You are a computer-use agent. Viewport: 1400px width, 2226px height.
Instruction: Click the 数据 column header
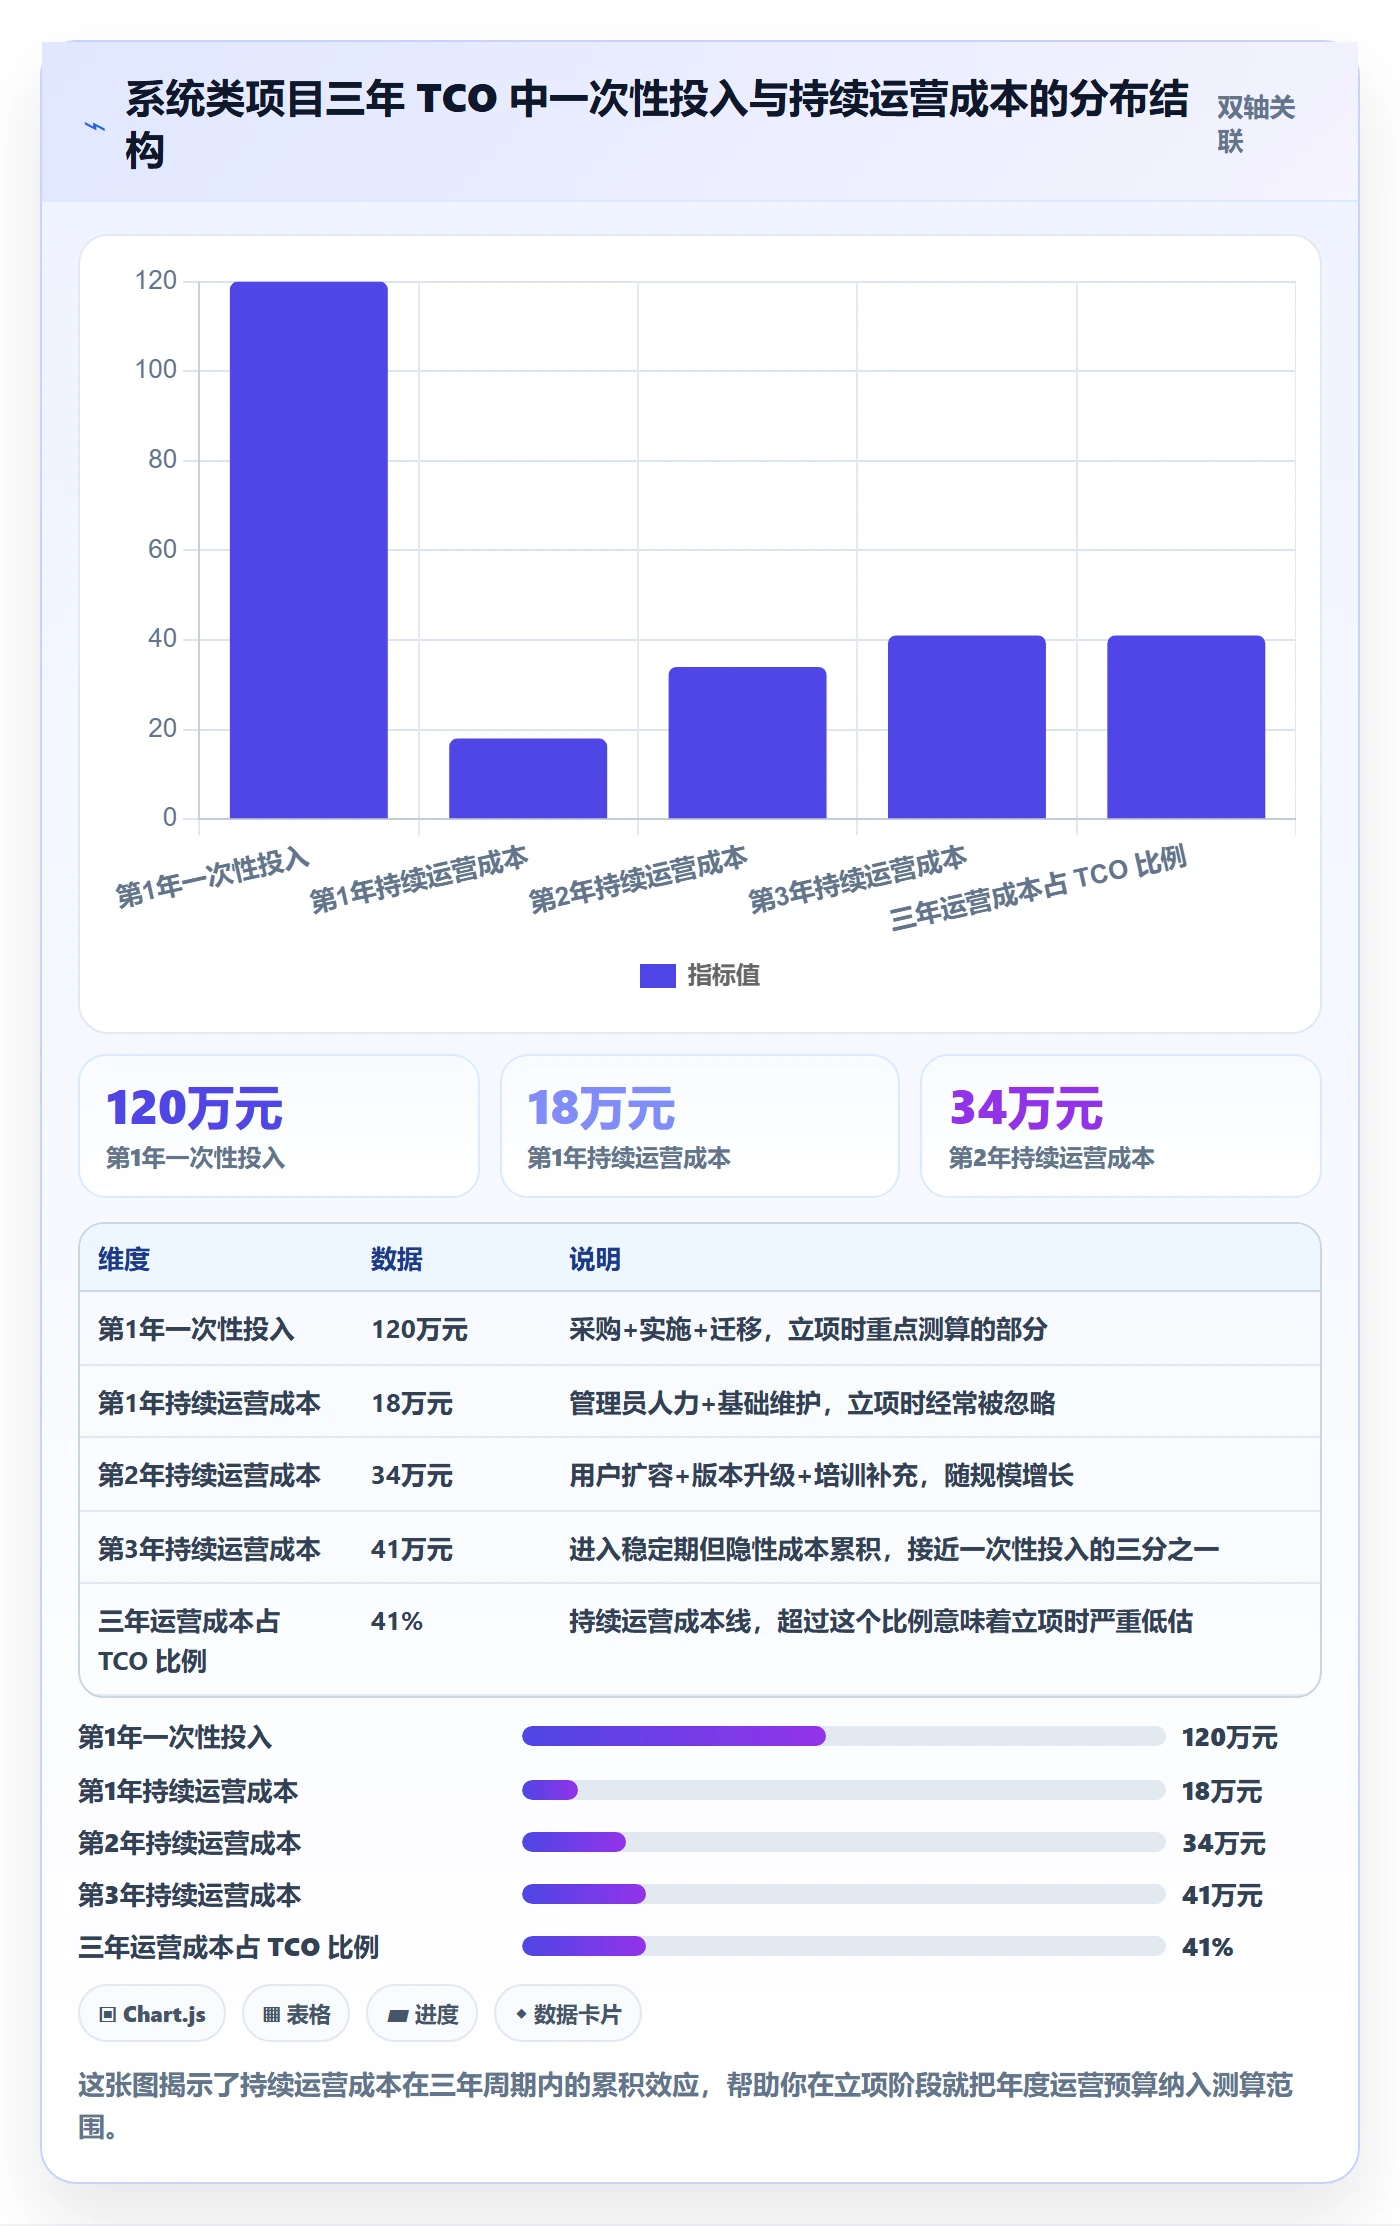[x=397, y=1259]
